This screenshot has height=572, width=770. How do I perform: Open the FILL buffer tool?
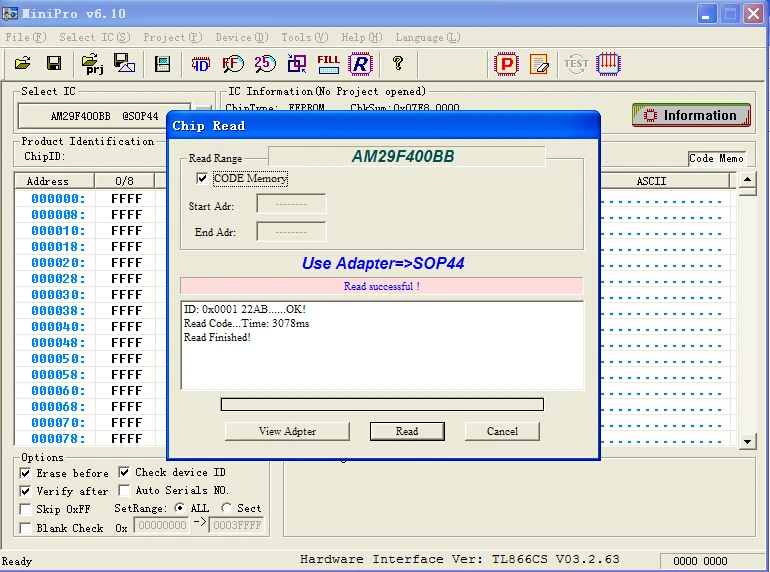click(x=328, y=64)
